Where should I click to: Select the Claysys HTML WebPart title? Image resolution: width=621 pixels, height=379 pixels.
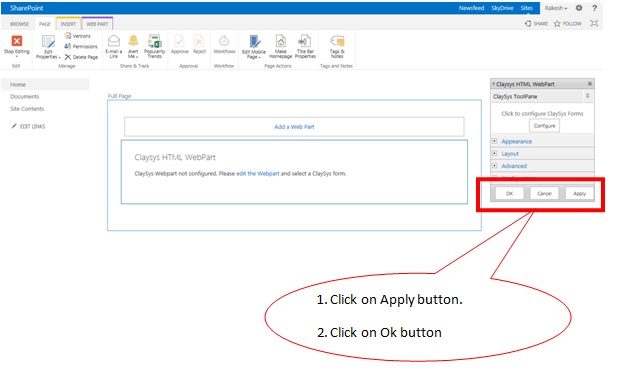pos(175,157)
